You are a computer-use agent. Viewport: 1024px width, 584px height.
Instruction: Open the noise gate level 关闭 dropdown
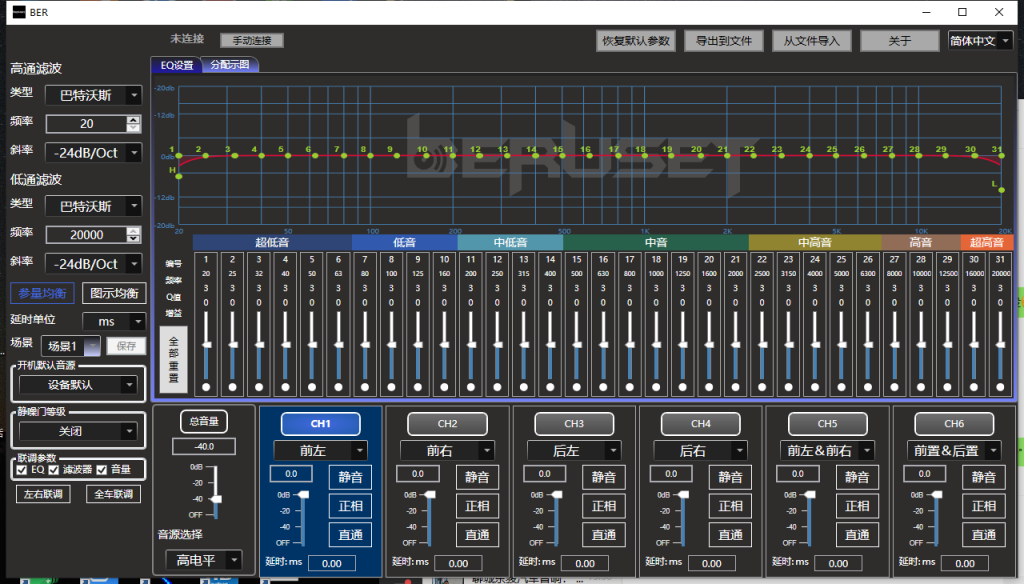point(78,431)
